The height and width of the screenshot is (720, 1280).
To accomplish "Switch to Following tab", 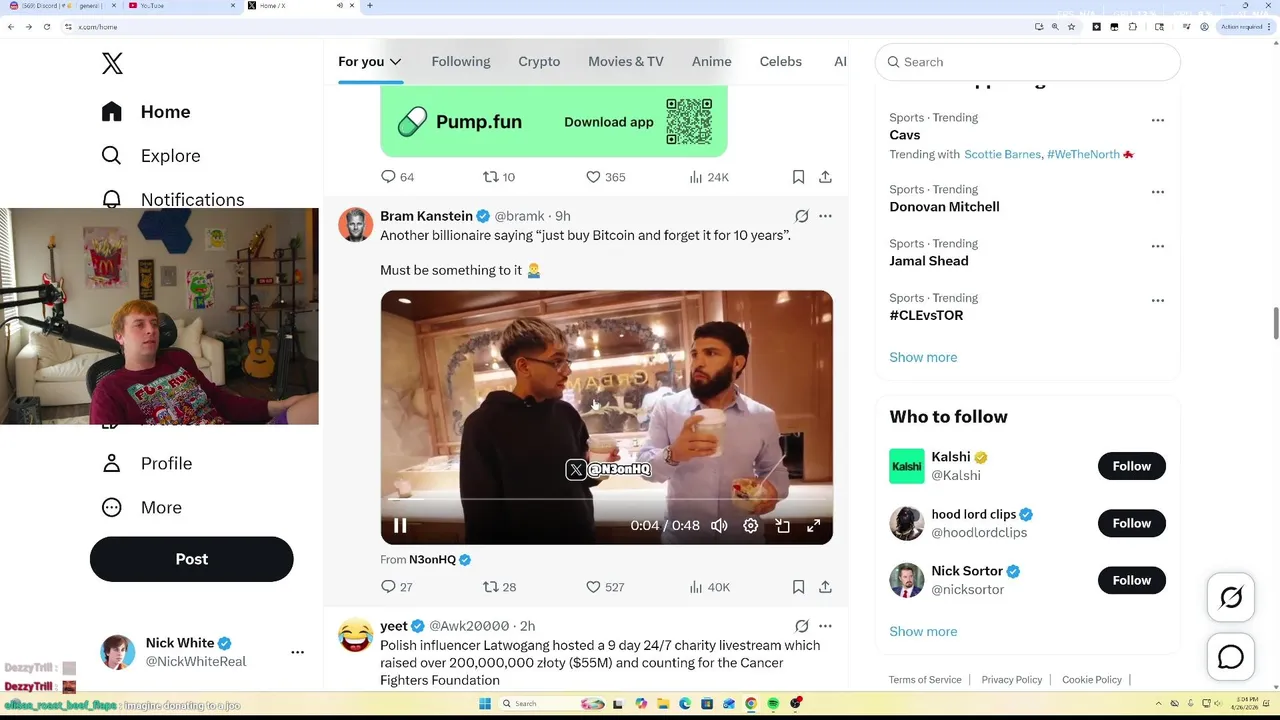I will (461, 62).
